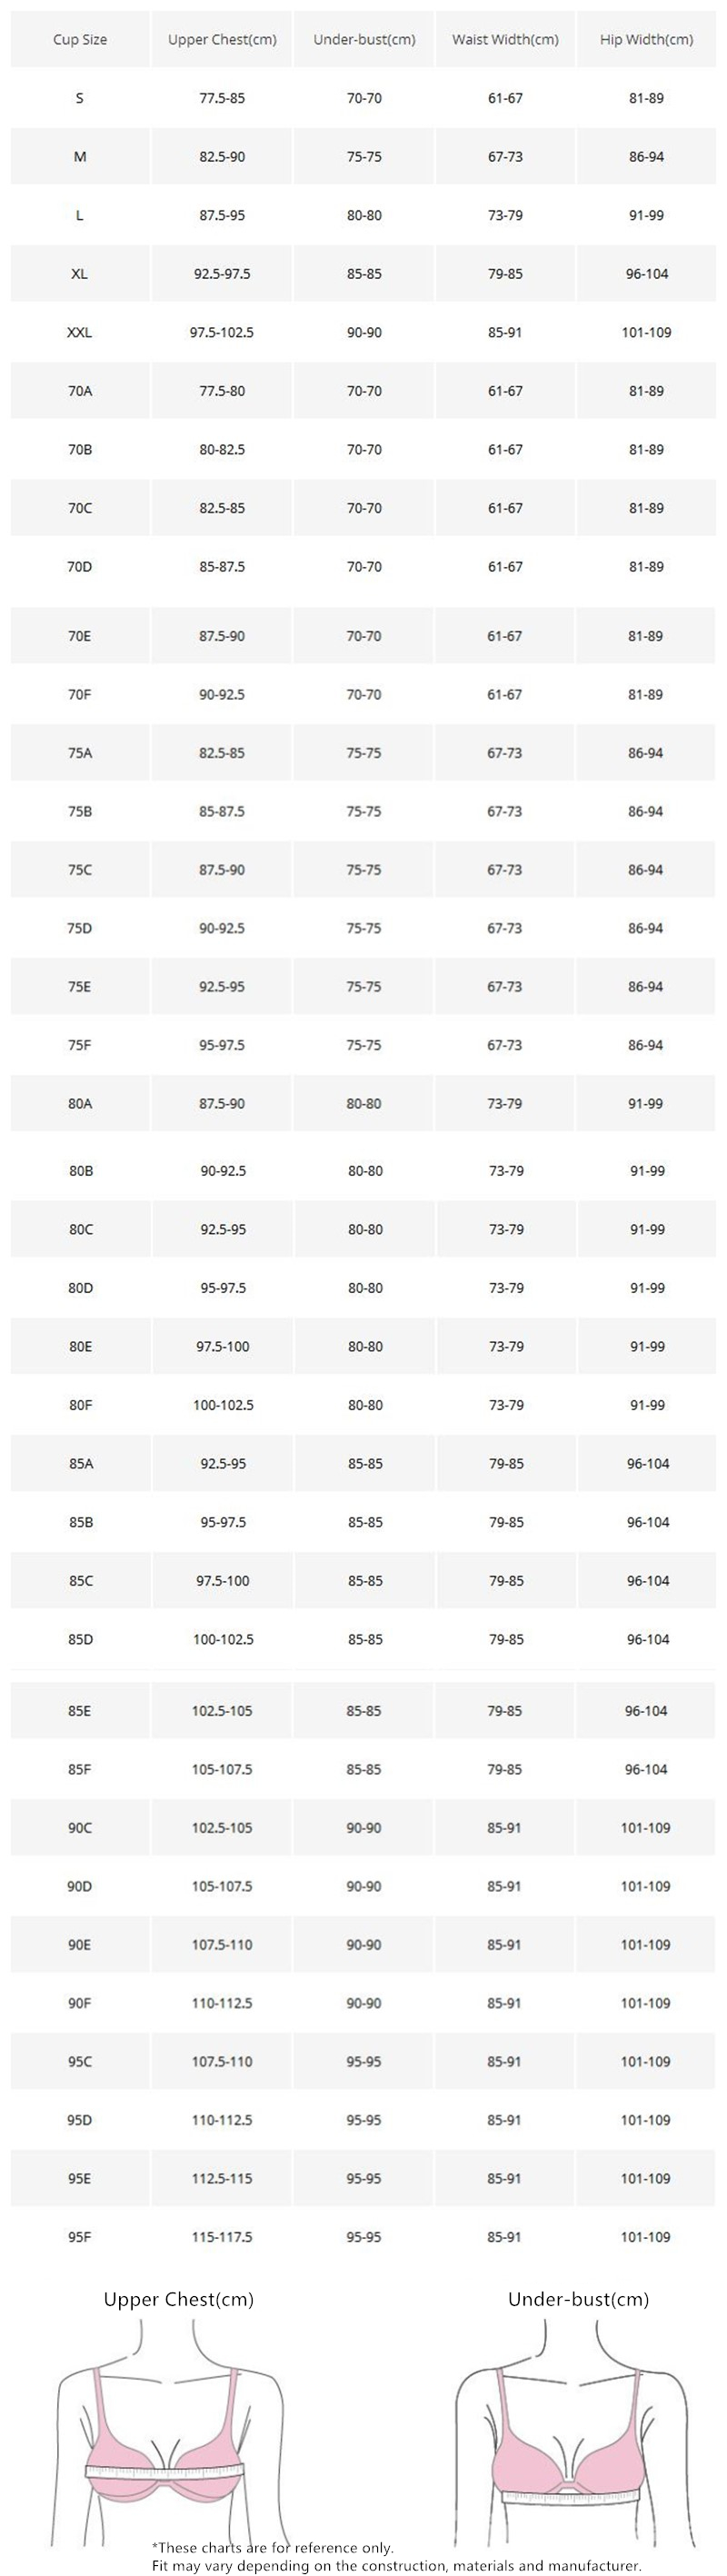The width and height of the screenshot is (727, 2576).
Task: Click the Waist Width(cm) column header
Action: [505, 40]
